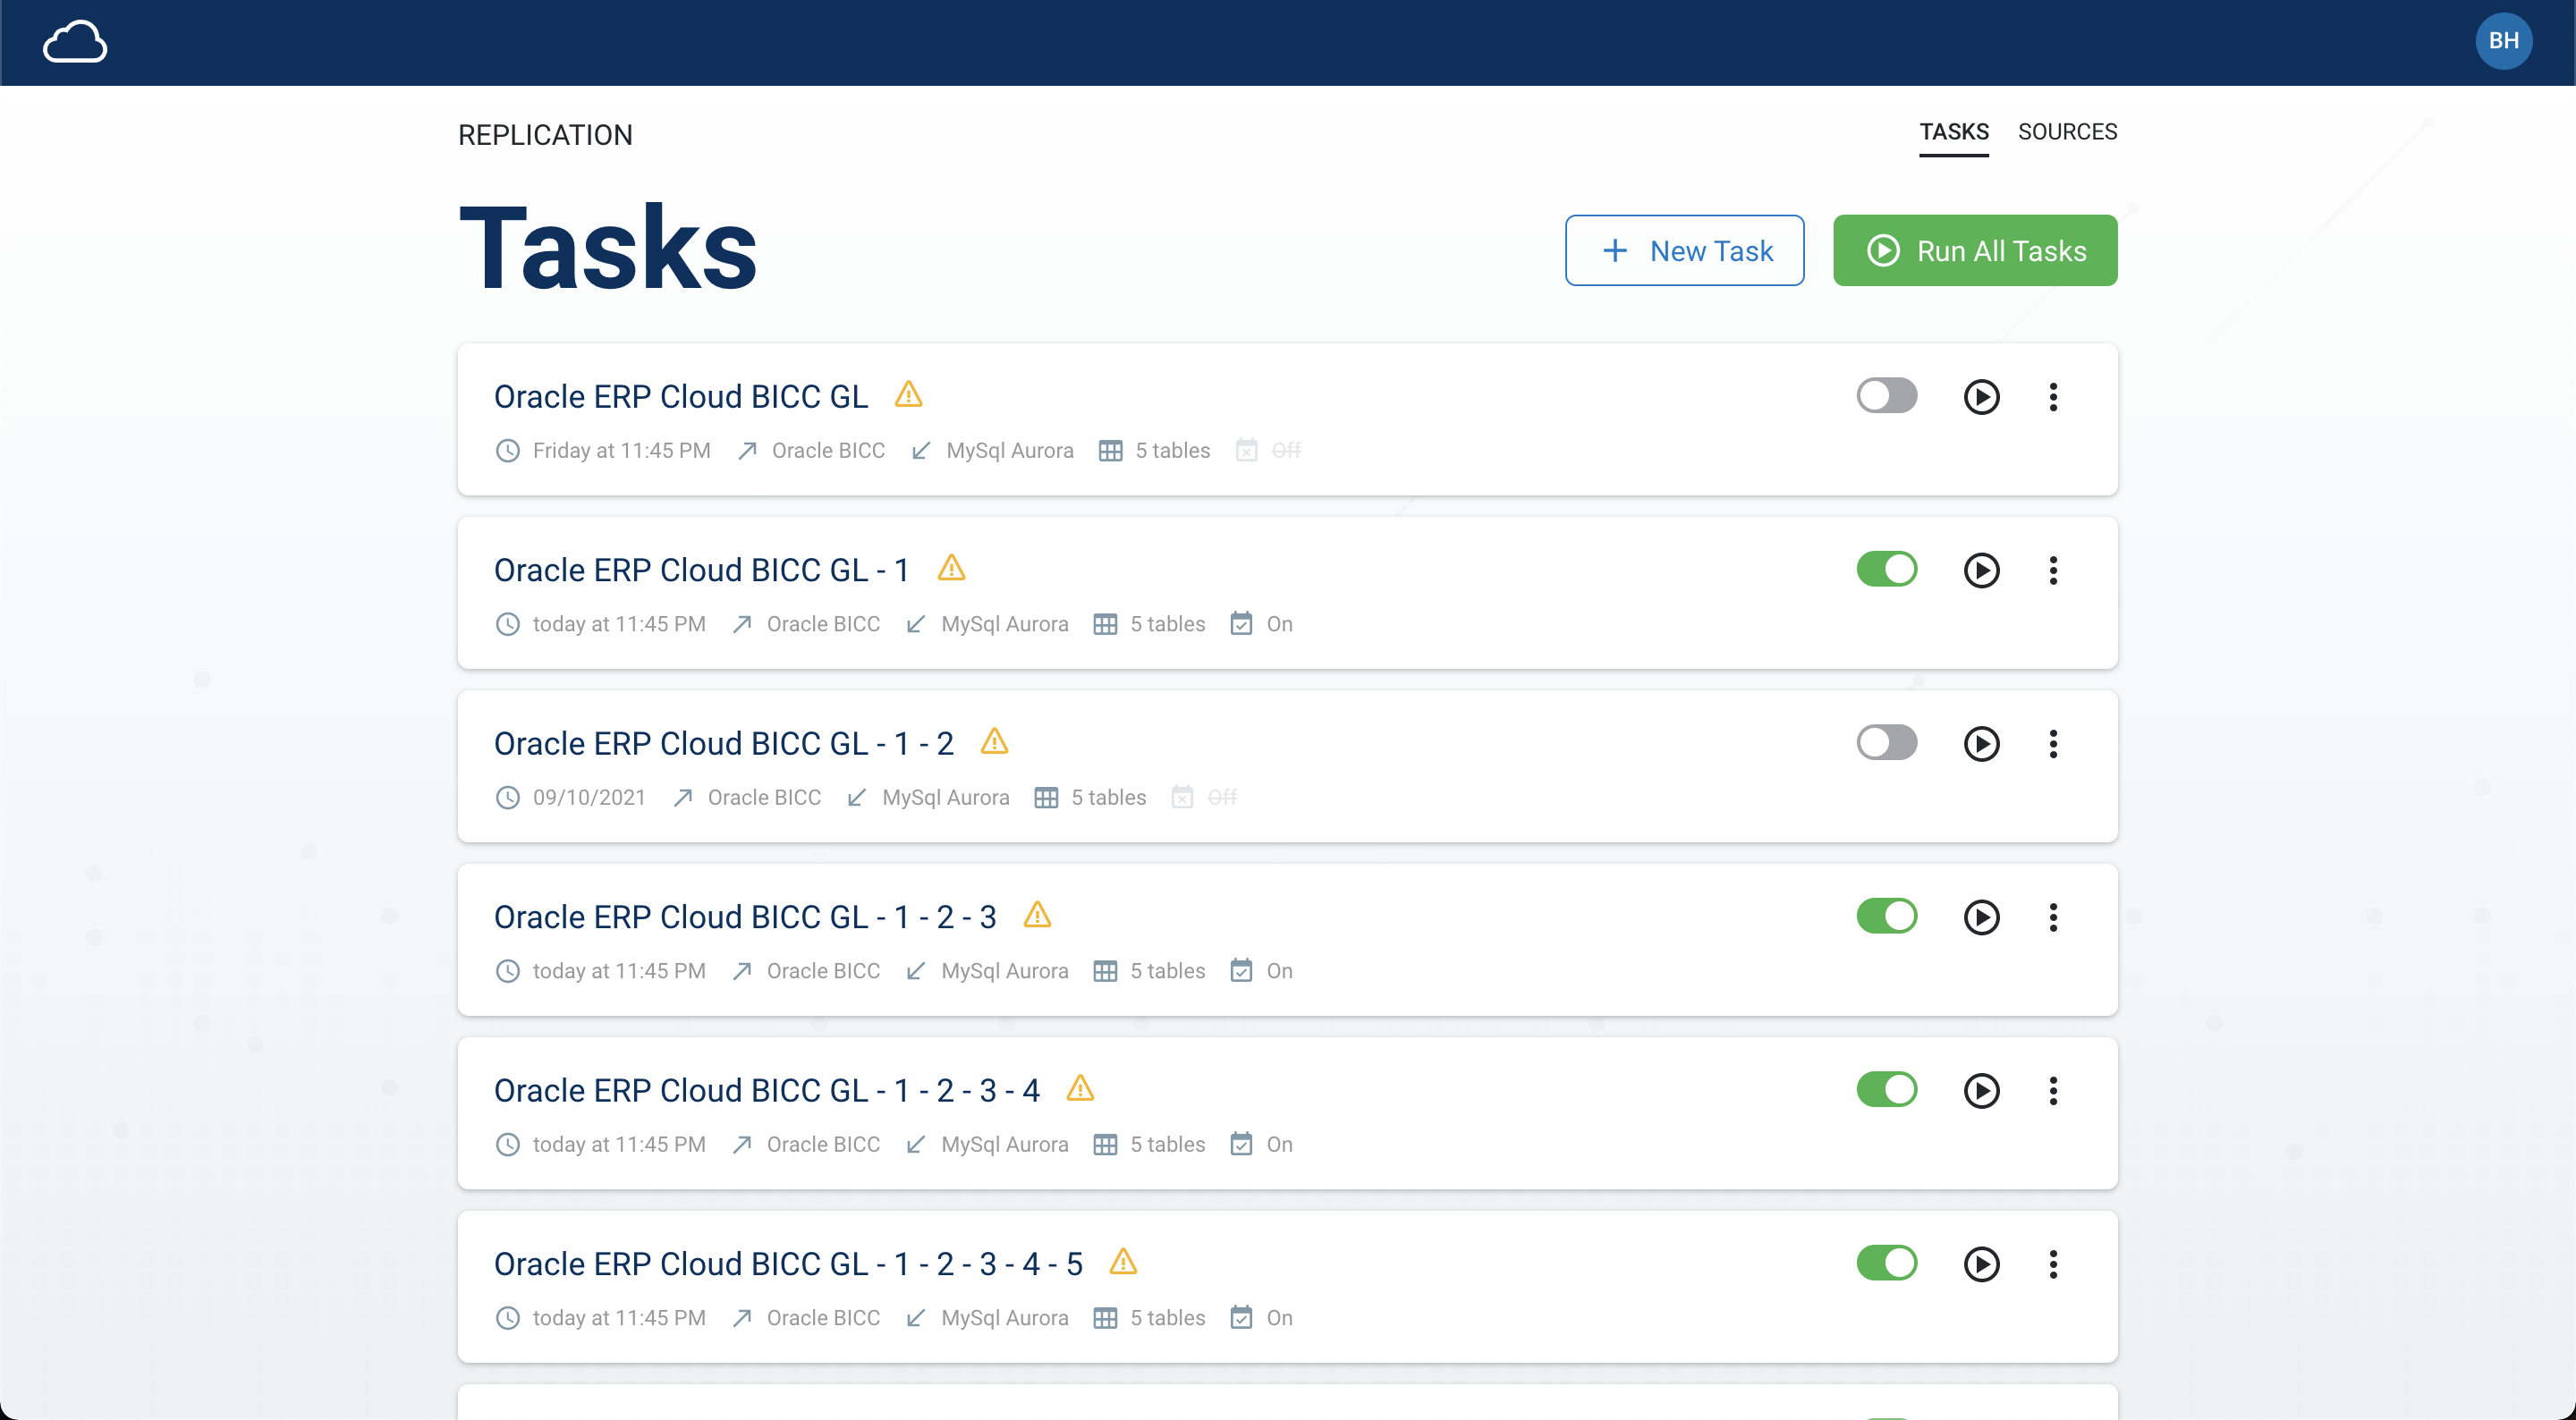Click the cloud logo icon

coord(75,42)
